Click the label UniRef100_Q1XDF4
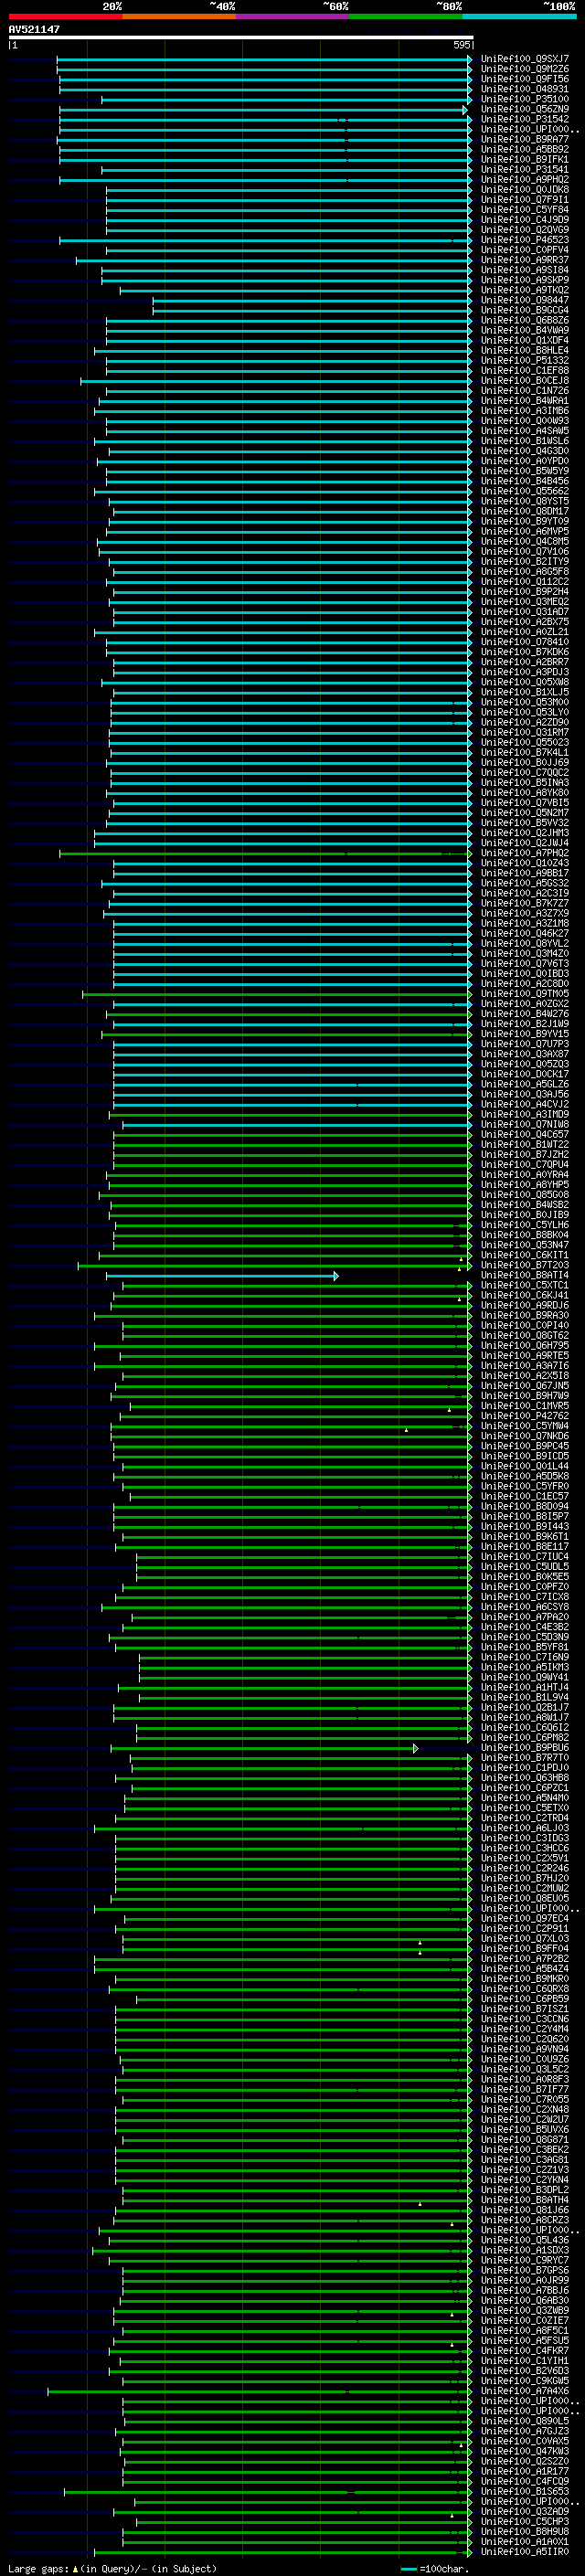Image resolution: width=585 pixels, height=2576 pixels. [525, 340]
